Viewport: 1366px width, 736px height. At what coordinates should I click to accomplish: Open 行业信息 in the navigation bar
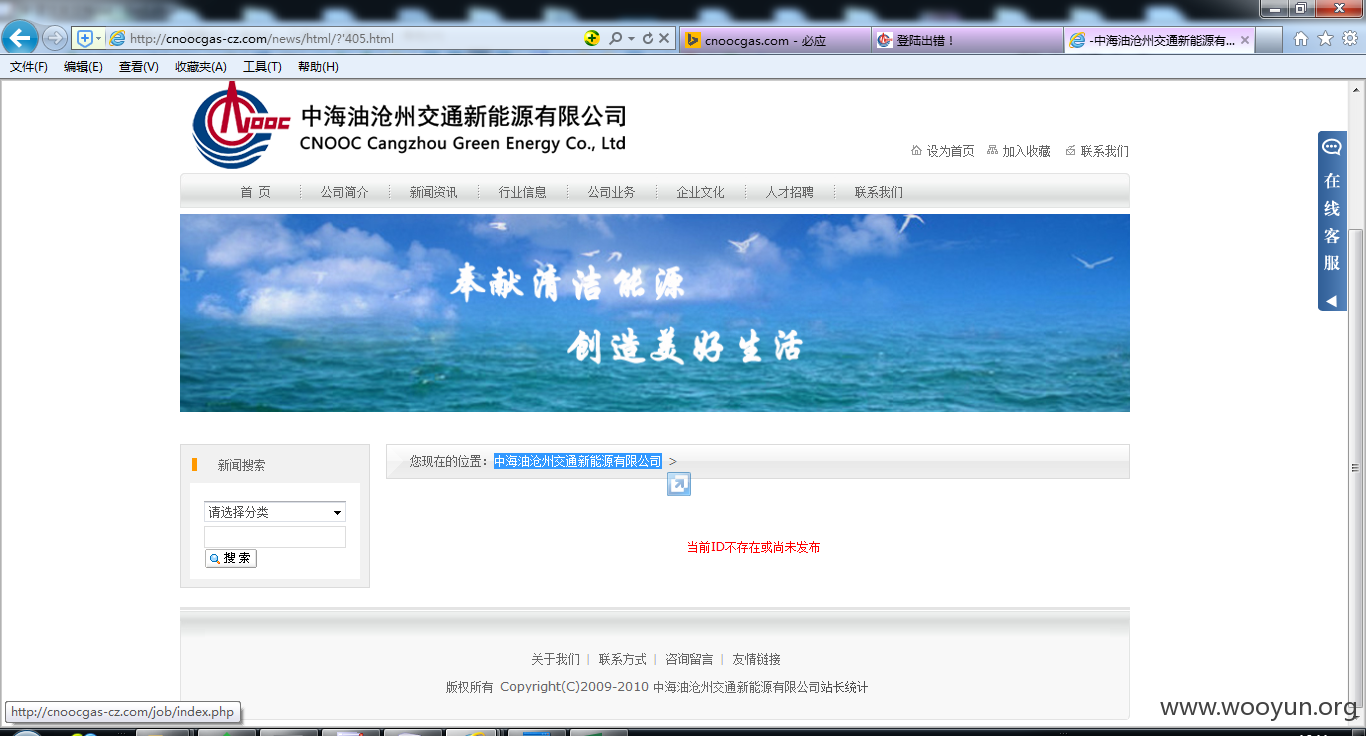(x=522, y=192)
